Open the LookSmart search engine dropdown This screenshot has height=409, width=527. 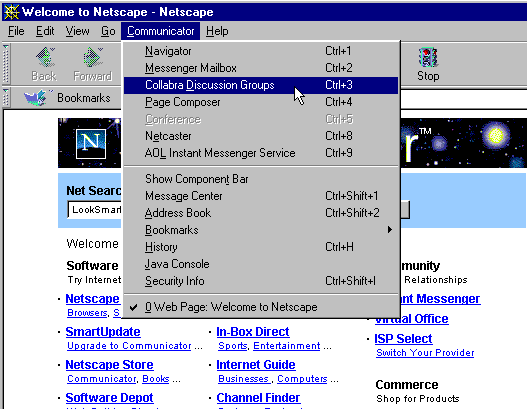95,210
